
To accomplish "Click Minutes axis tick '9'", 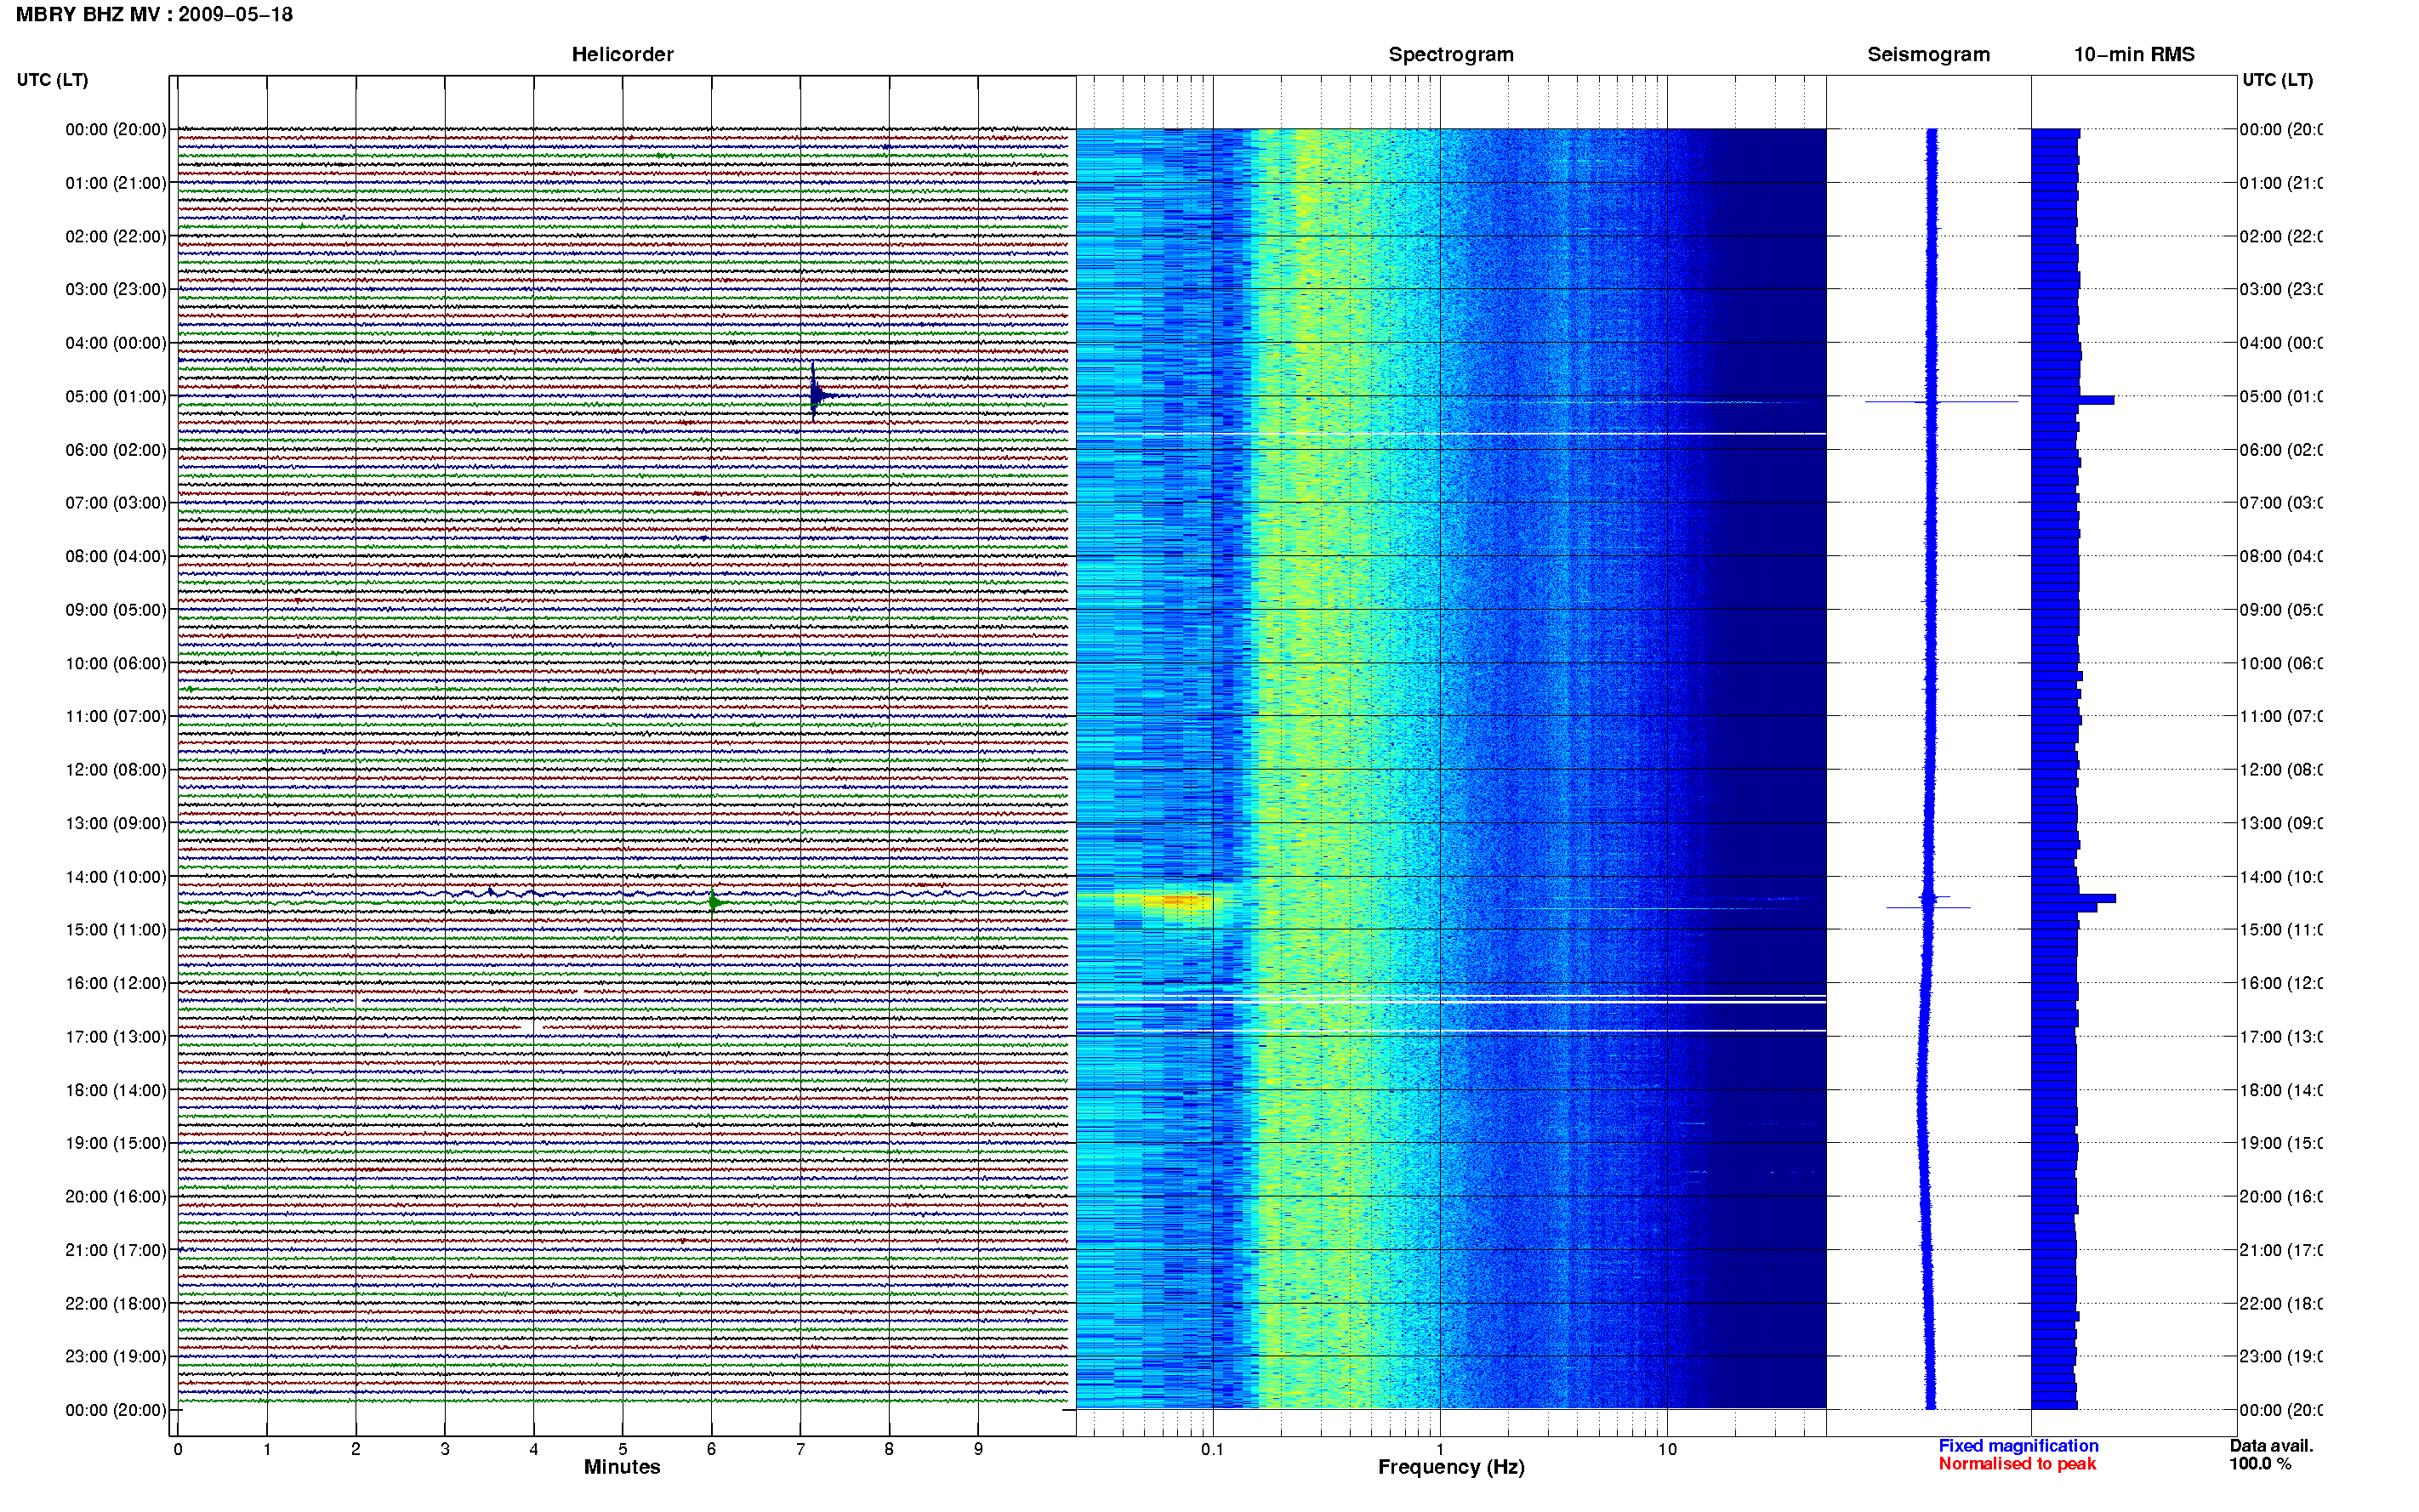I will tap(978, 1449).
